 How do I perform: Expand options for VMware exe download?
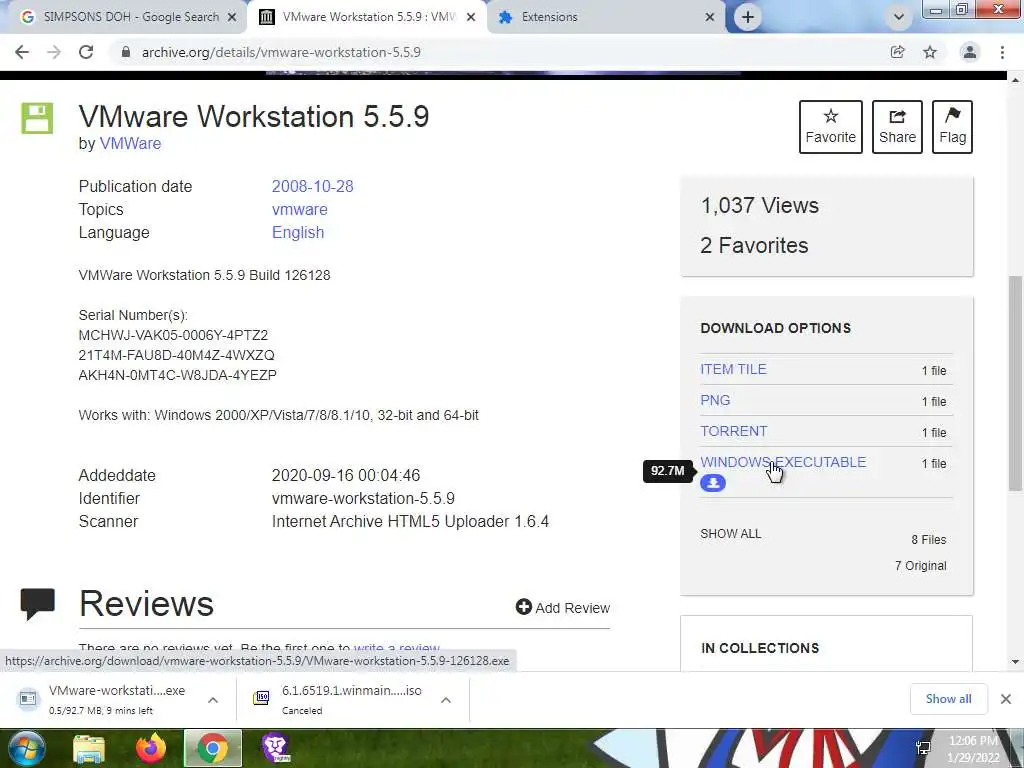pos(213,699)
